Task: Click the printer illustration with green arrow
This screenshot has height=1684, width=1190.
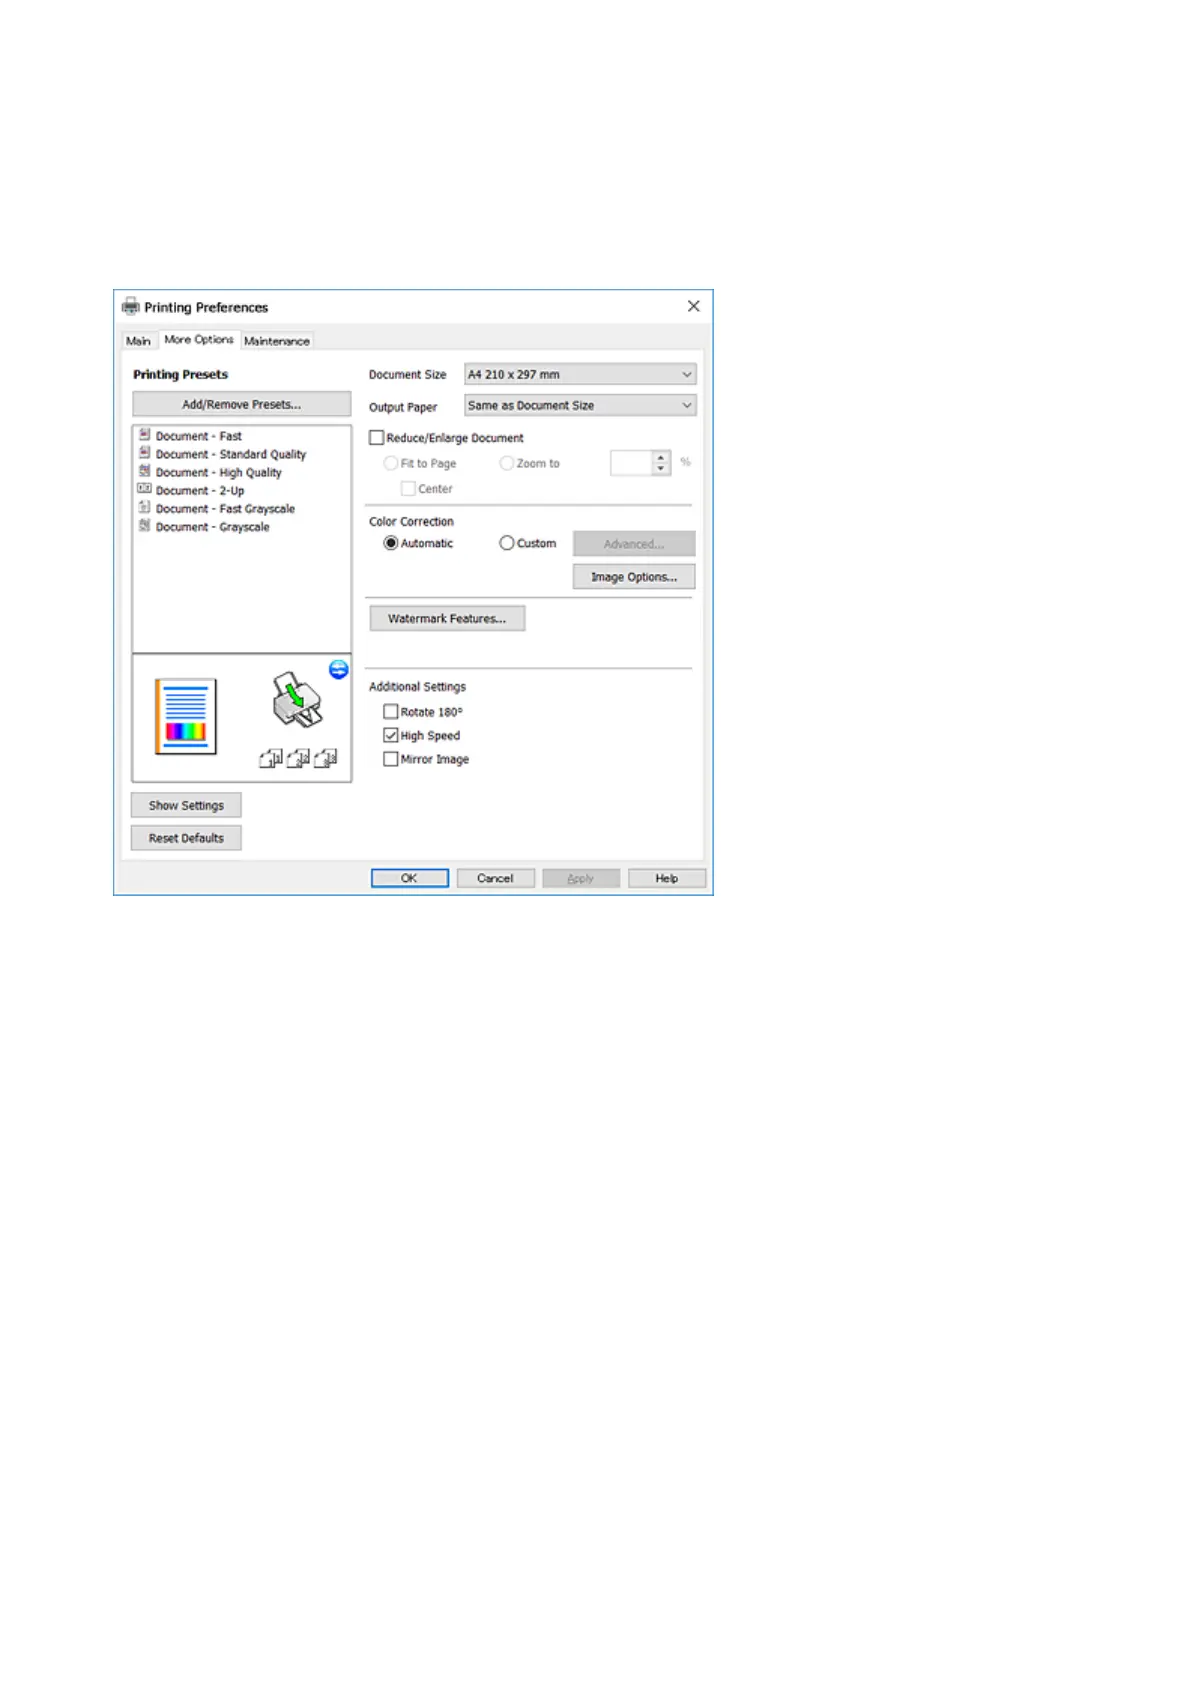Action: pyautogui.click(x=297, y=700)
